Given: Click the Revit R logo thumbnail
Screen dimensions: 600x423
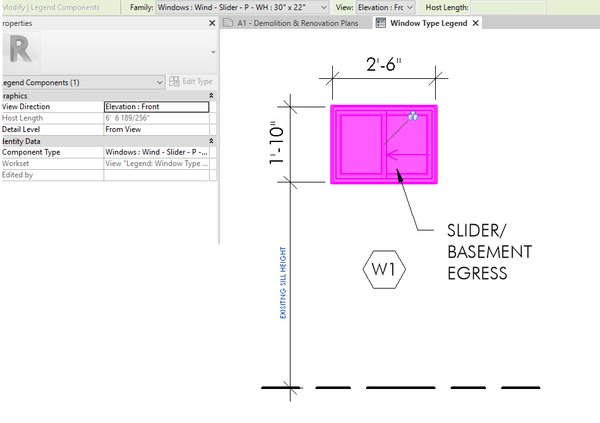Looking at the screenshot, I should 21,51.
